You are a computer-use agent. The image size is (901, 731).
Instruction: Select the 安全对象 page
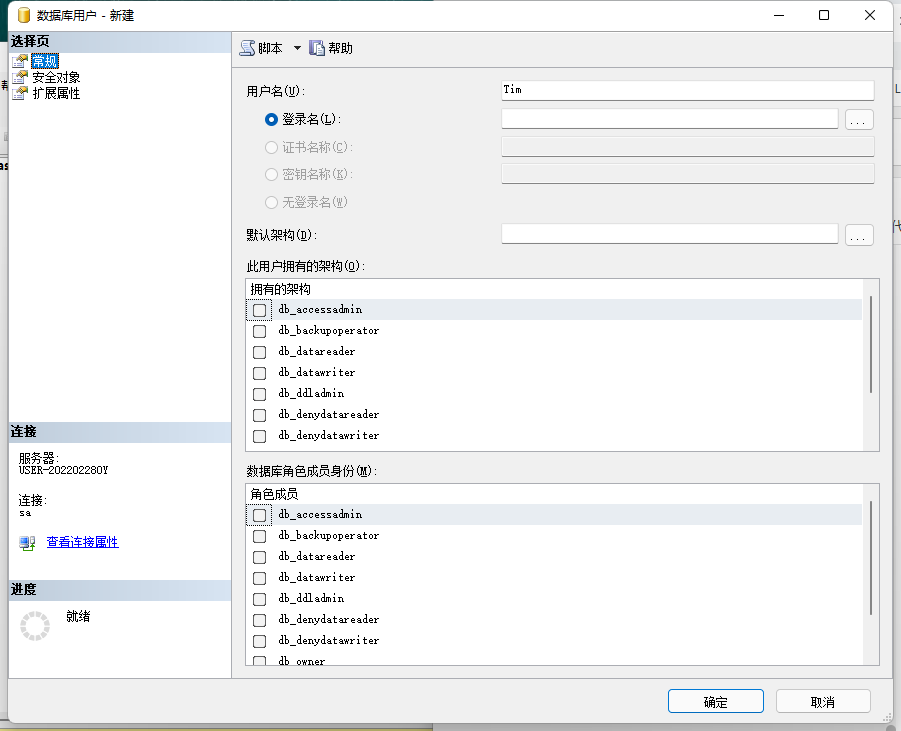[x=56, y=77]
